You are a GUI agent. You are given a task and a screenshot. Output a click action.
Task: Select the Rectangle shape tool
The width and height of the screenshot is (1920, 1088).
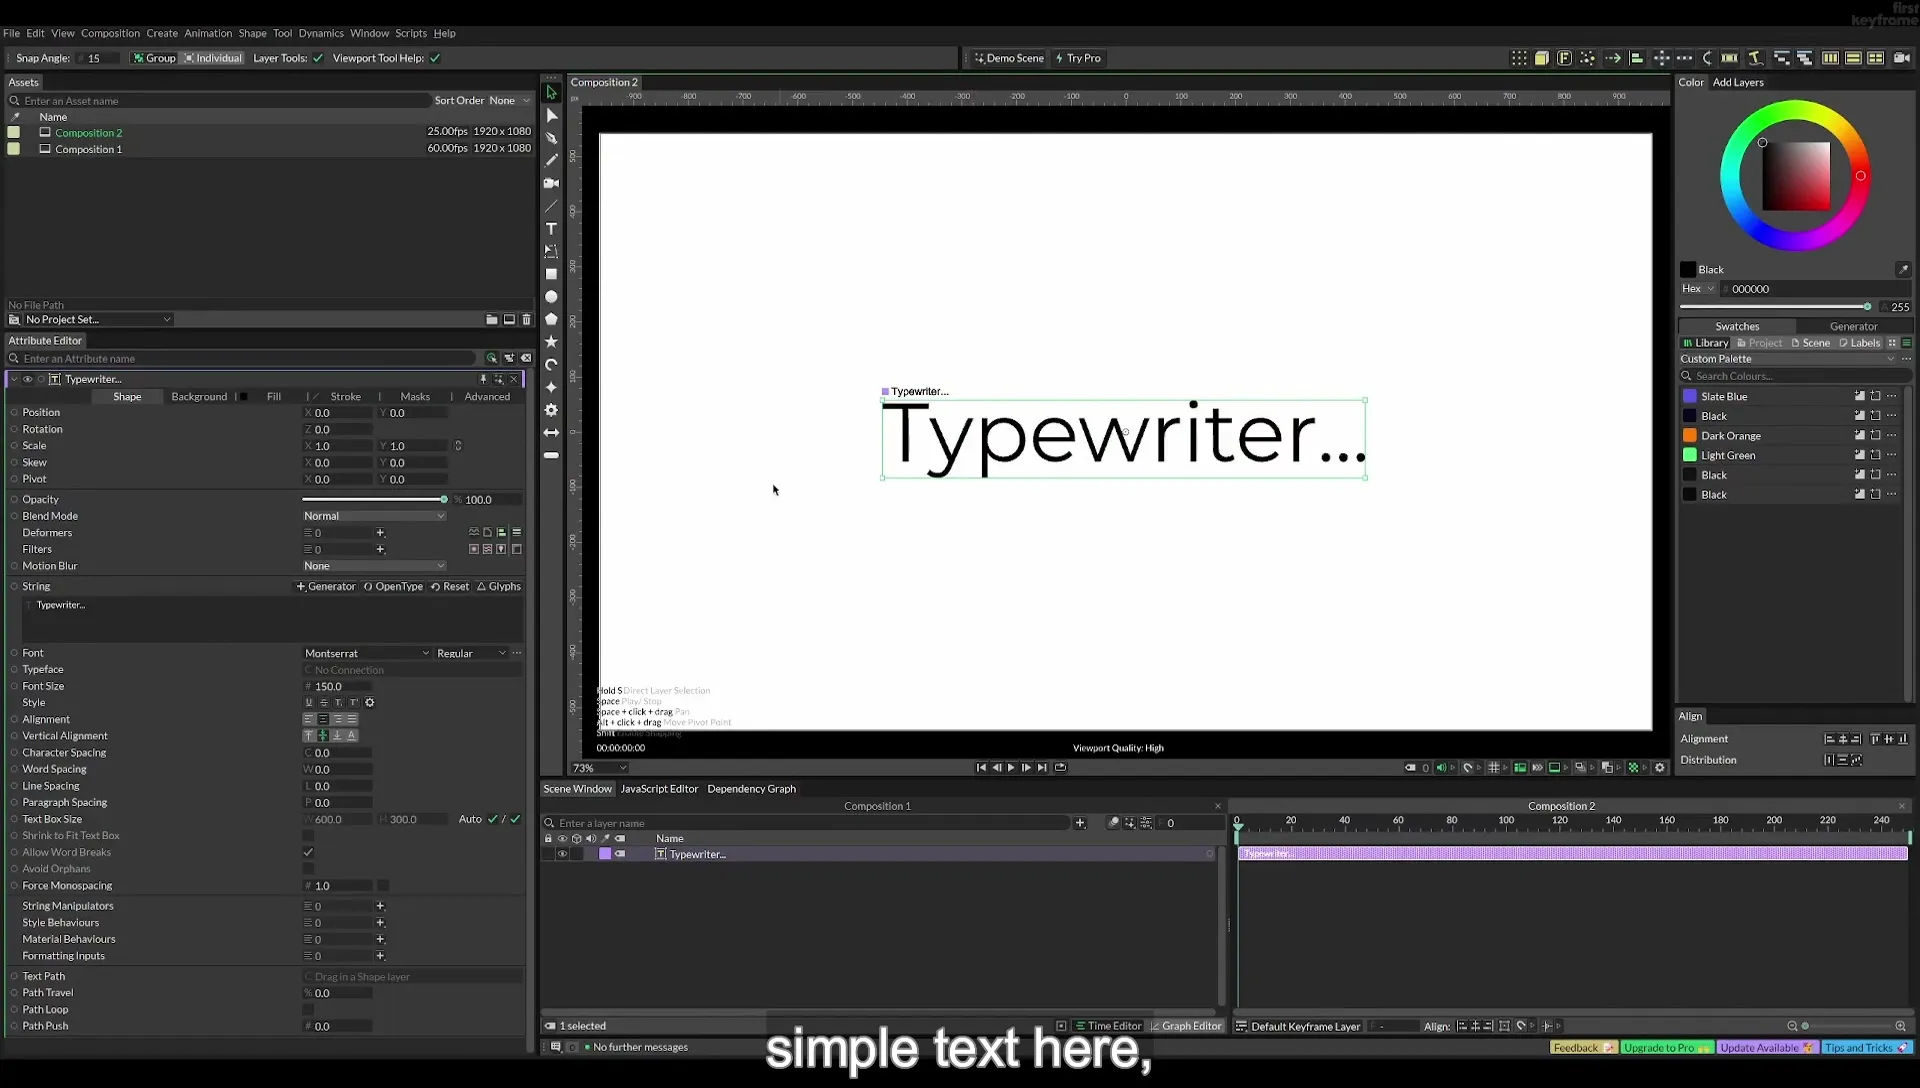pos(551,274)
